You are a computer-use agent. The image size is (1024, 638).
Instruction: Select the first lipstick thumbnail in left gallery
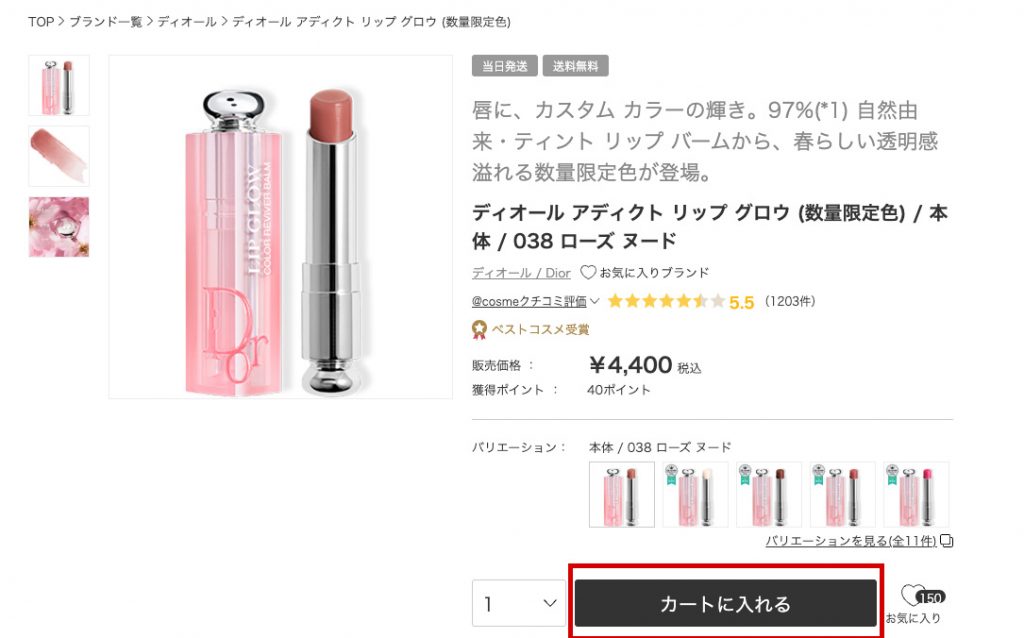click(x=58, y=85)
